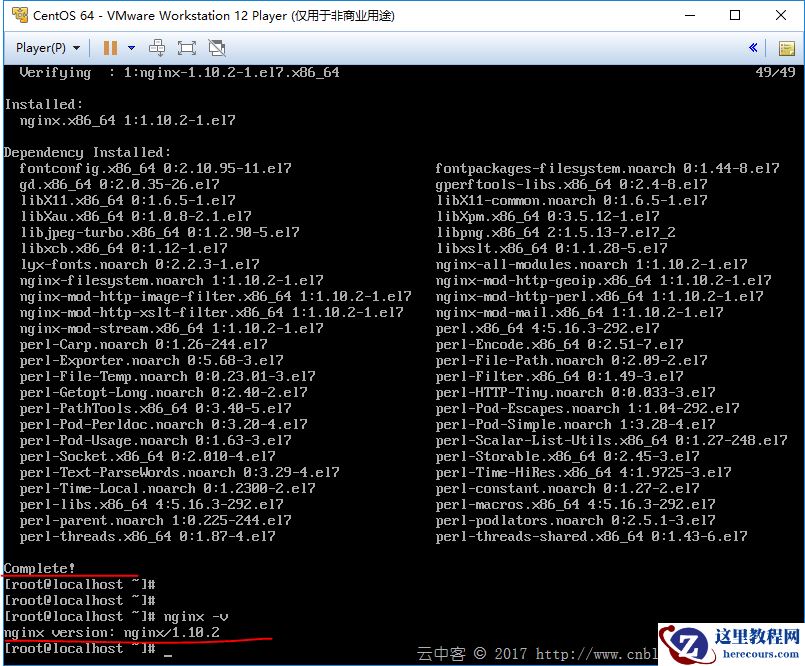Image resolution: width=805 pixels, height=666 pixels.
Task: Click 'perl-HTTP-Tiny.noarch' package entry
Action: click(x=576, y=393)
